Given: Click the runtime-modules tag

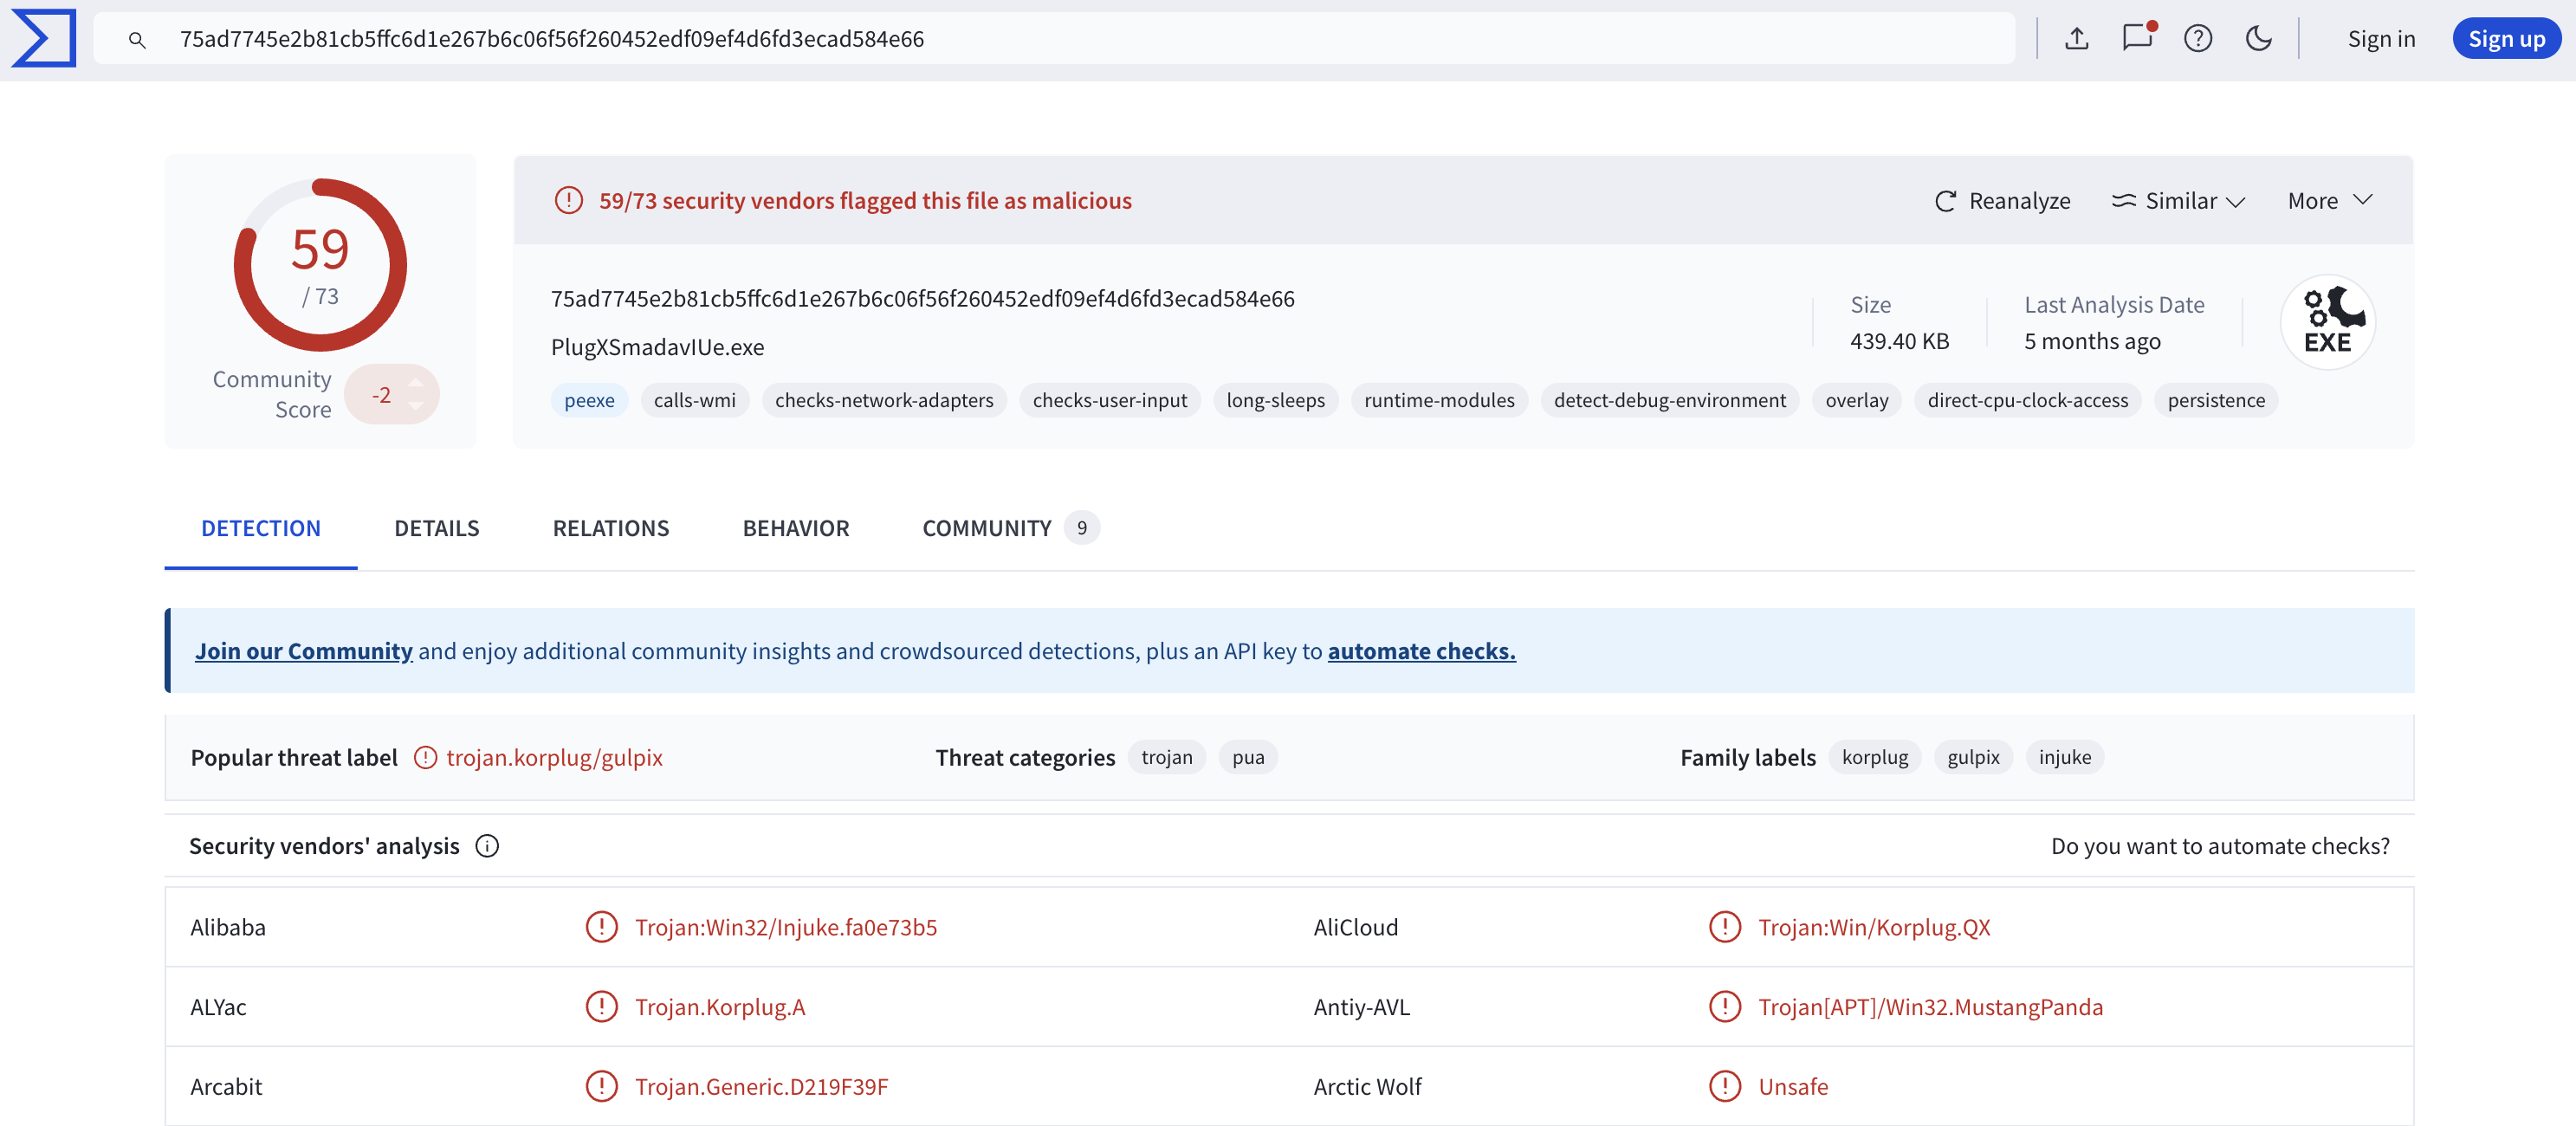Looking at the screenshot, I should point(1439,400).
